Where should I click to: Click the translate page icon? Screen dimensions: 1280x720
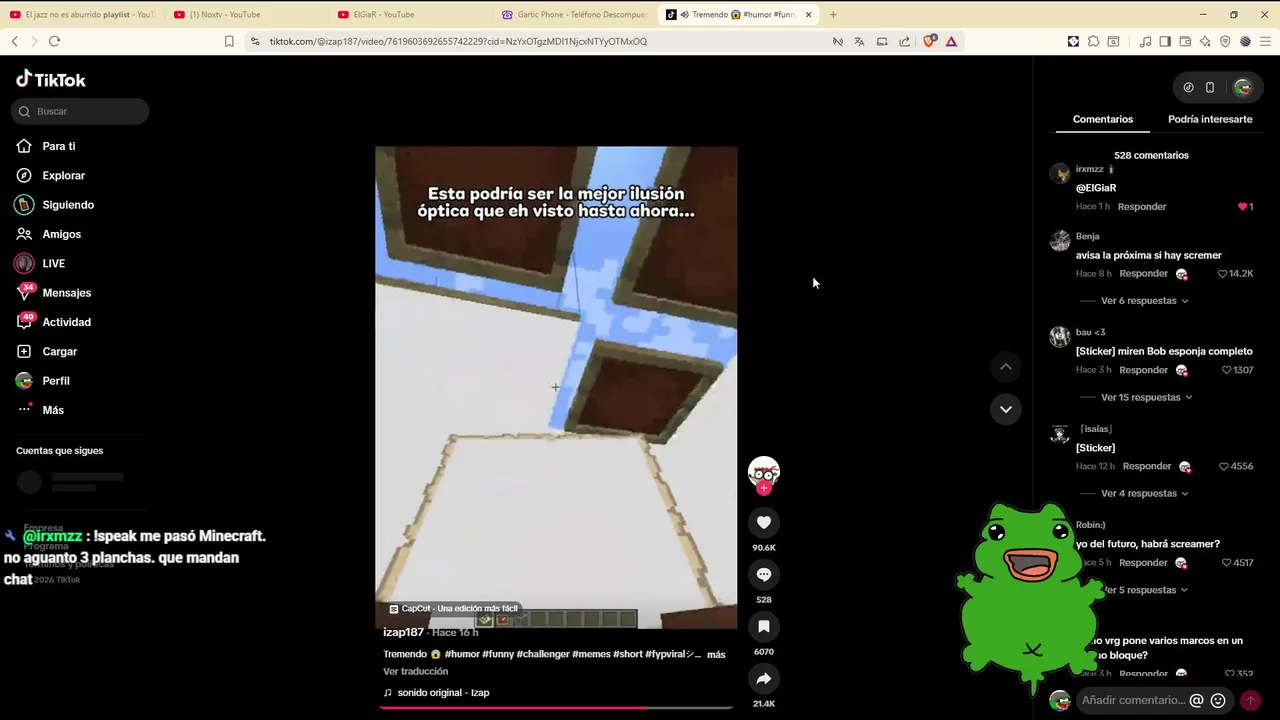859,41
